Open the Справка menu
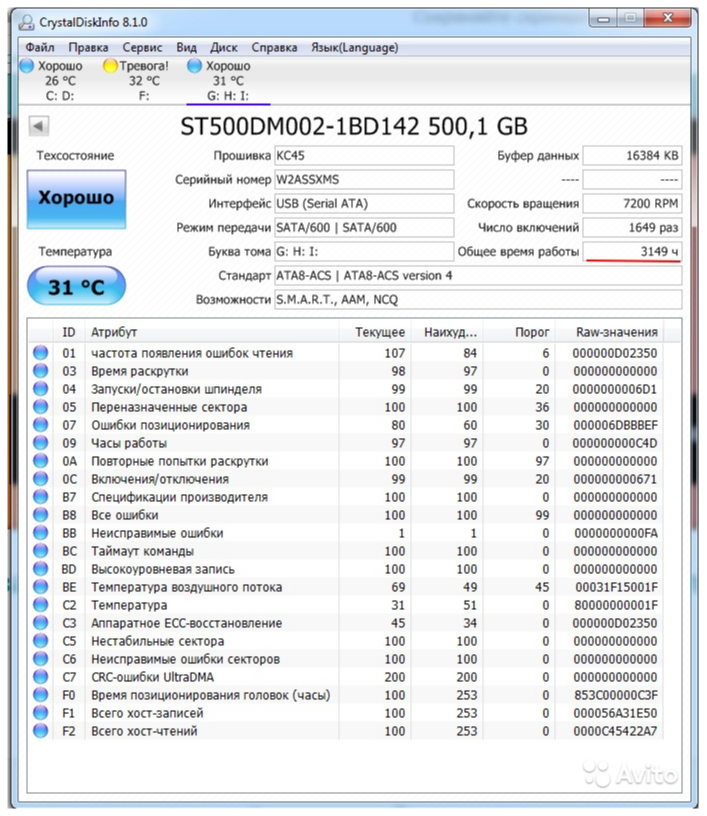Image resolution: width=707 pixels, height=816 pixels. point(274,47)
